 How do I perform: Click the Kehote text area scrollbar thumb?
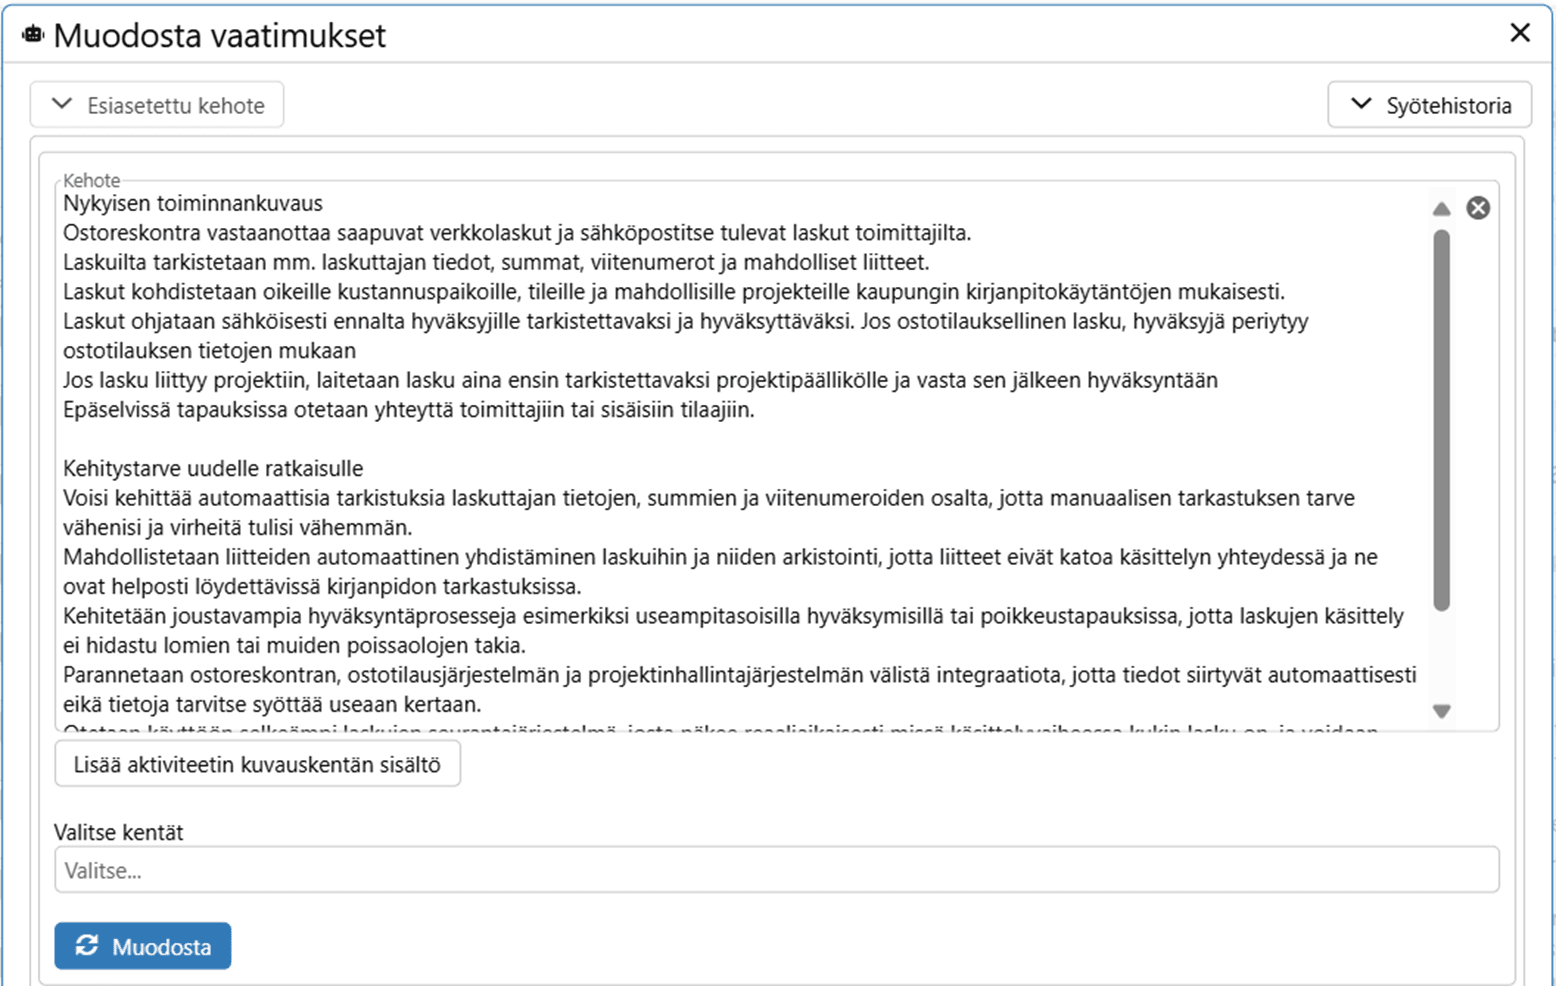pos(1441,420)
